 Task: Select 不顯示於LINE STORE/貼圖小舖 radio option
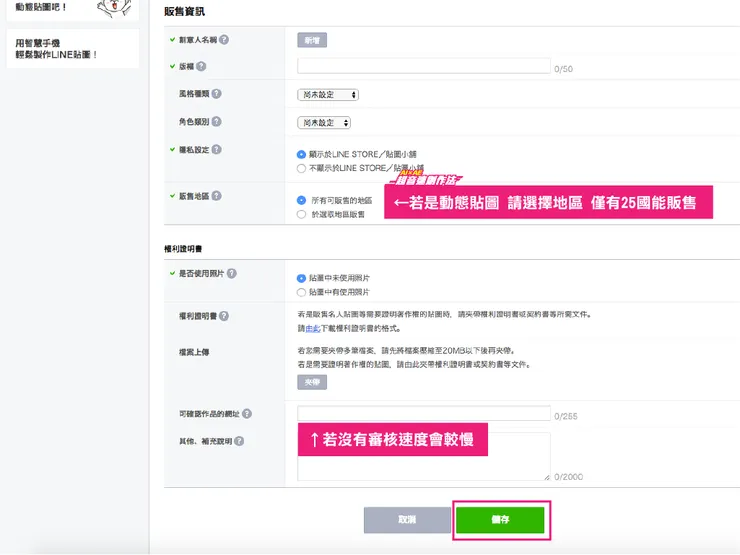[302, 168]
